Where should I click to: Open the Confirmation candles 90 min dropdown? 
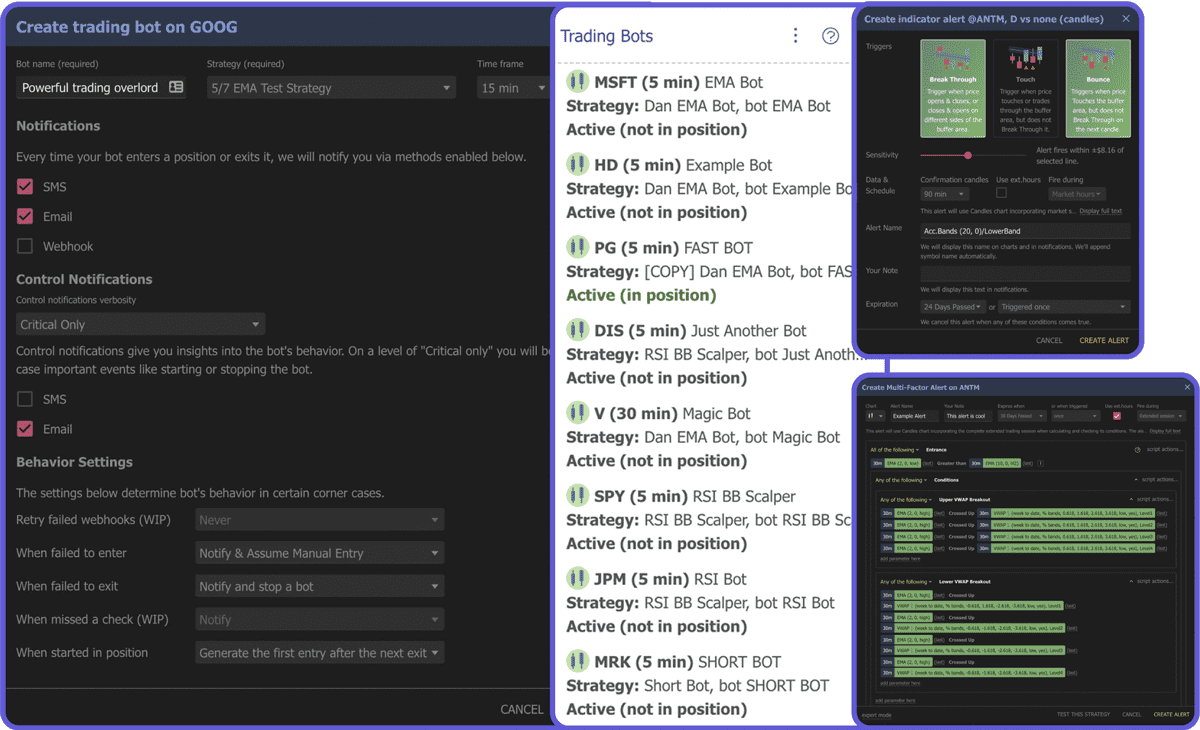(943, 193)
